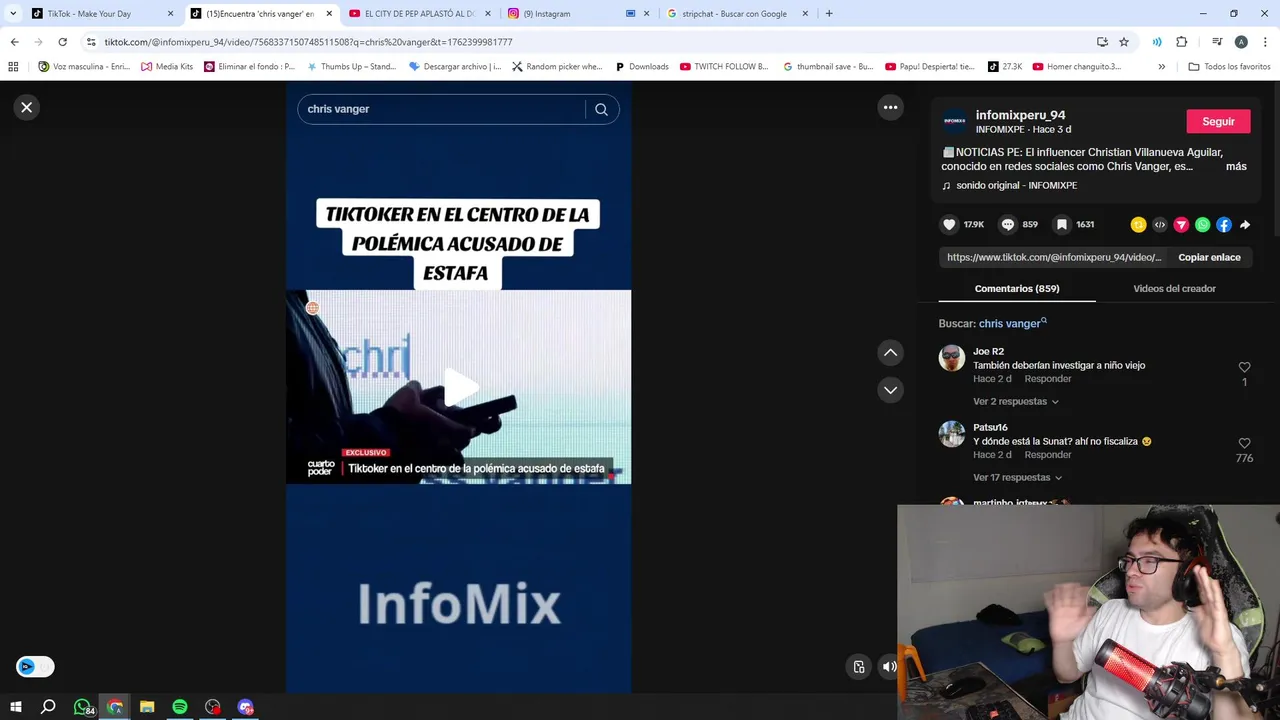The image size is (1280, 720).
Task: Toggle the floating power switch widget
Action: pyautogui.click(x=35, y=666)
